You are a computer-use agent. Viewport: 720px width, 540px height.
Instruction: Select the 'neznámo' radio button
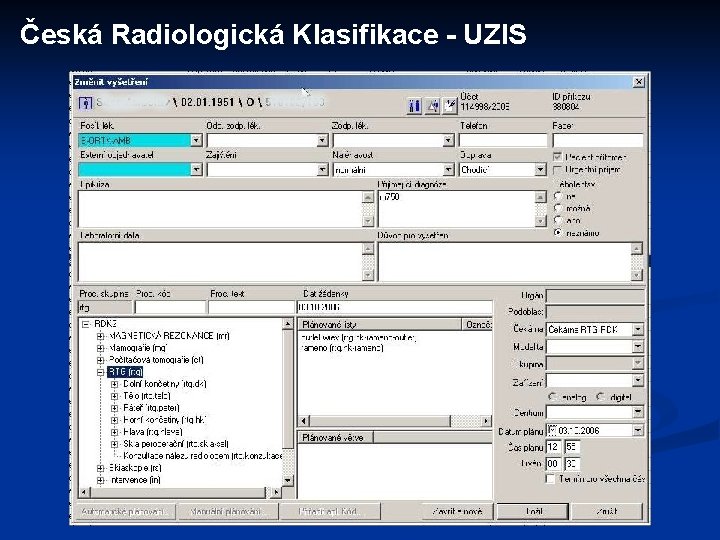click(x=558, y=233)
